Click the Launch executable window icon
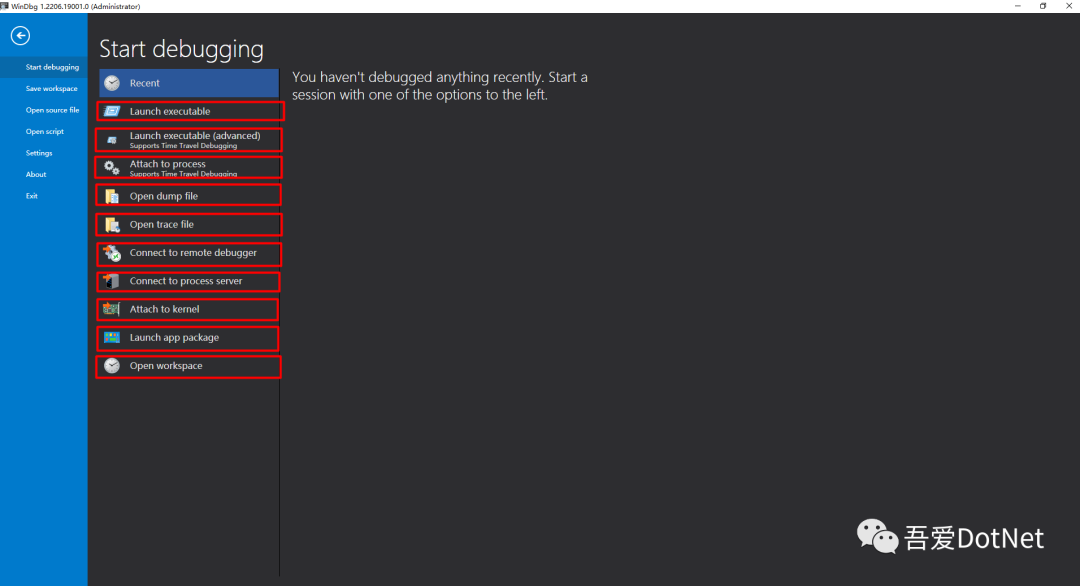 point(112,111)
